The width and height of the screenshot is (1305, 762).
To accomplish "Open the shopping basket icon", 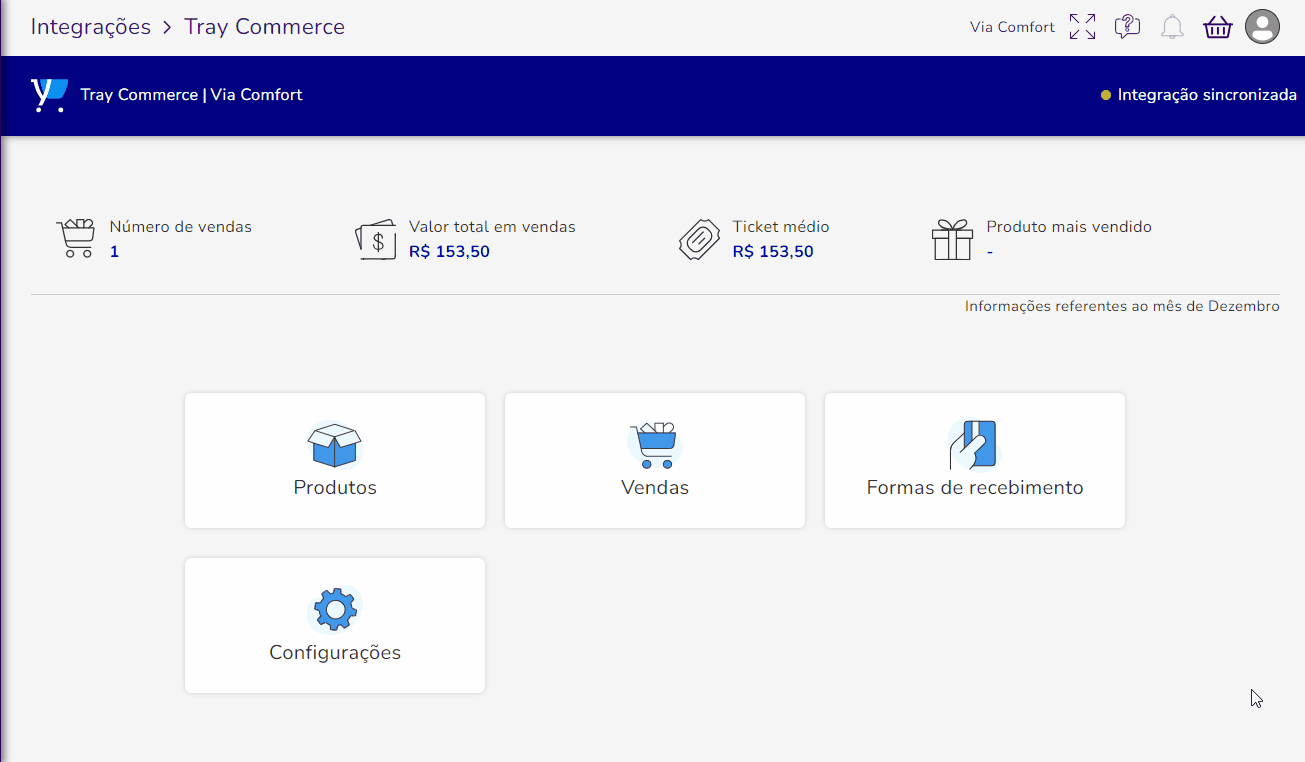I will pos(1217,27).
